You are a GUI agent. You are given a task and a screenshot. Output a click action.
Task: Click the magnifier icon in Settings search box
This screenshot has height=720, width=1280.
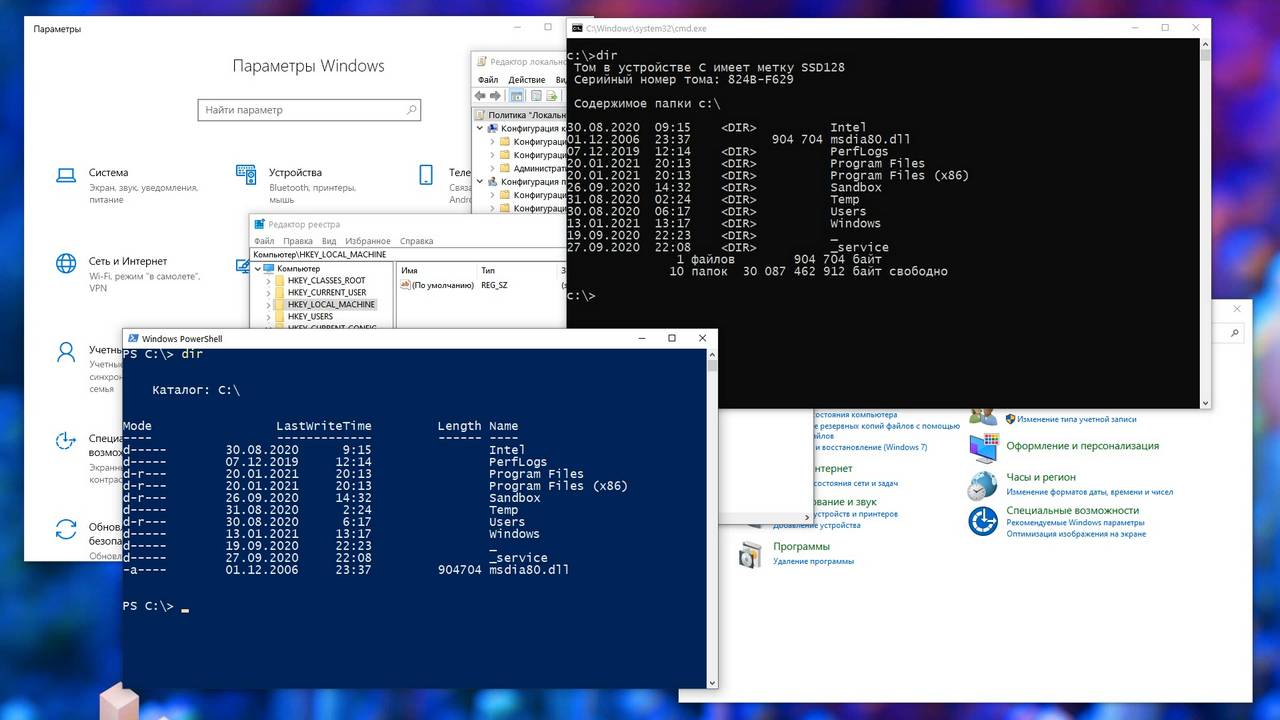412,110
